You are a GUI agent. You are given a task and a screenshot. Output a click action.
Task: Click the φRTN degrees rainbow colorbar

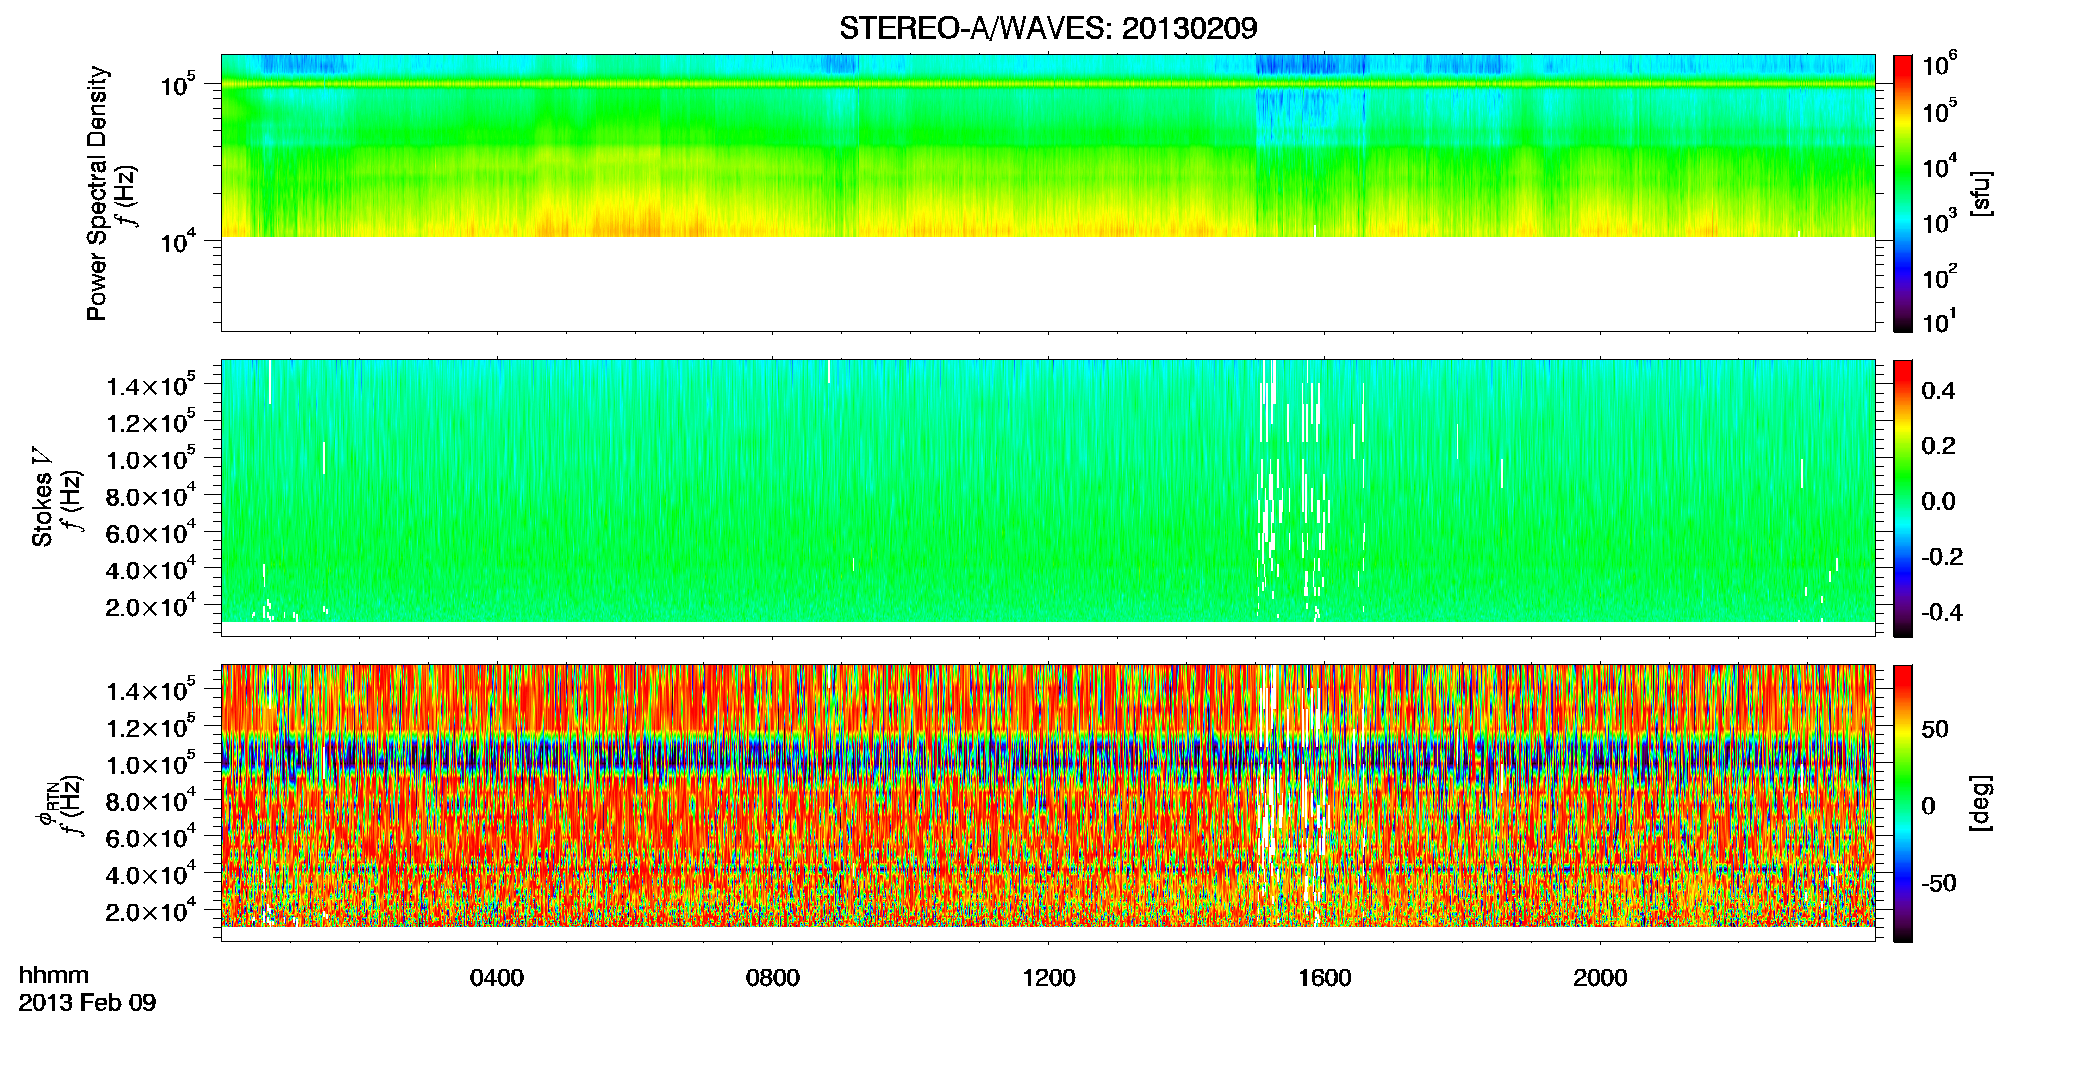[1903, 803]
